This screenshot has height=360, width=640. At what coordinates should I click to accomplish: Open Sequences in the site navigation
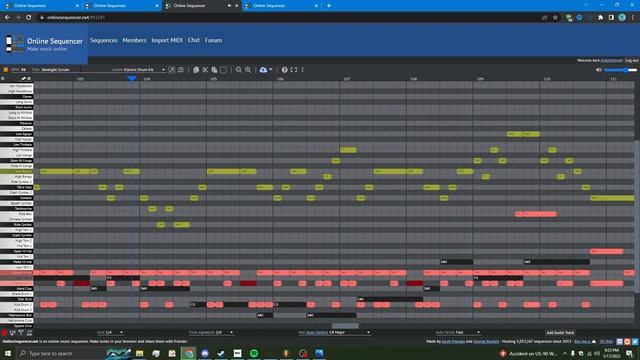tap(104, 40)
